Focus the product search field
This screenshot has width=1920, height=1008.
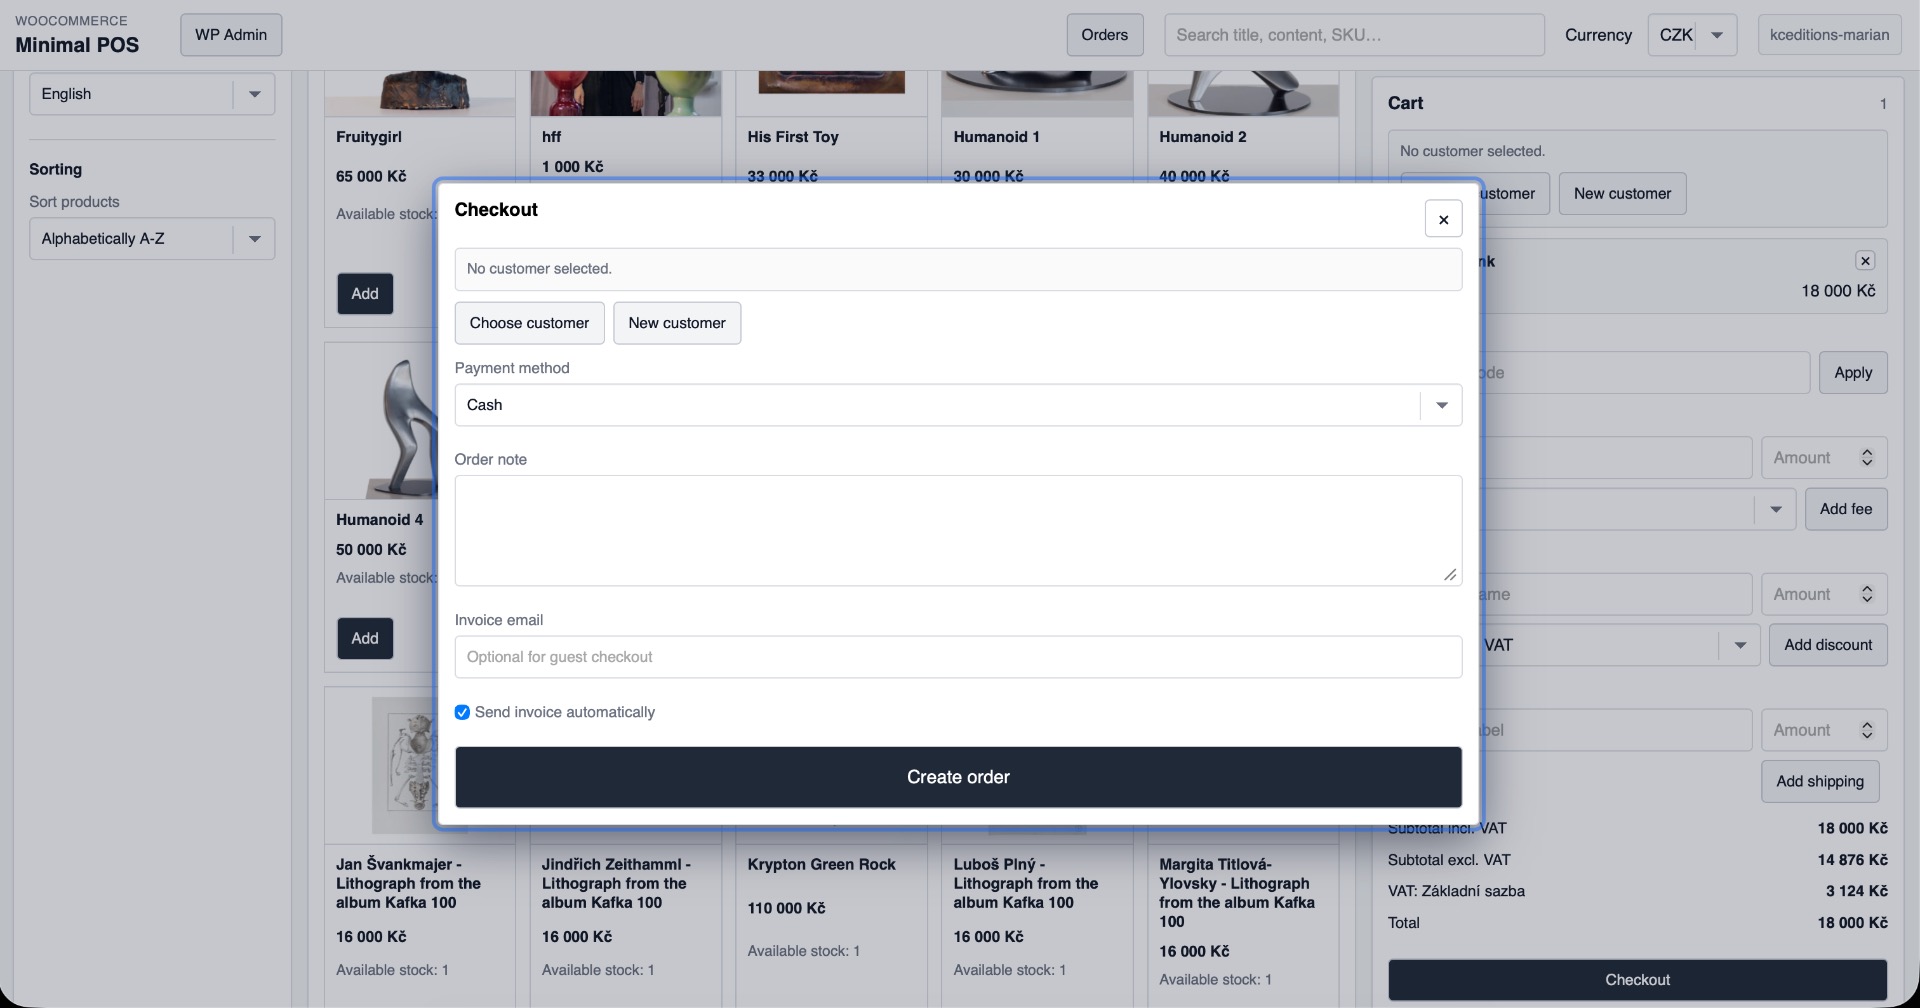[x=1354, y=35]
